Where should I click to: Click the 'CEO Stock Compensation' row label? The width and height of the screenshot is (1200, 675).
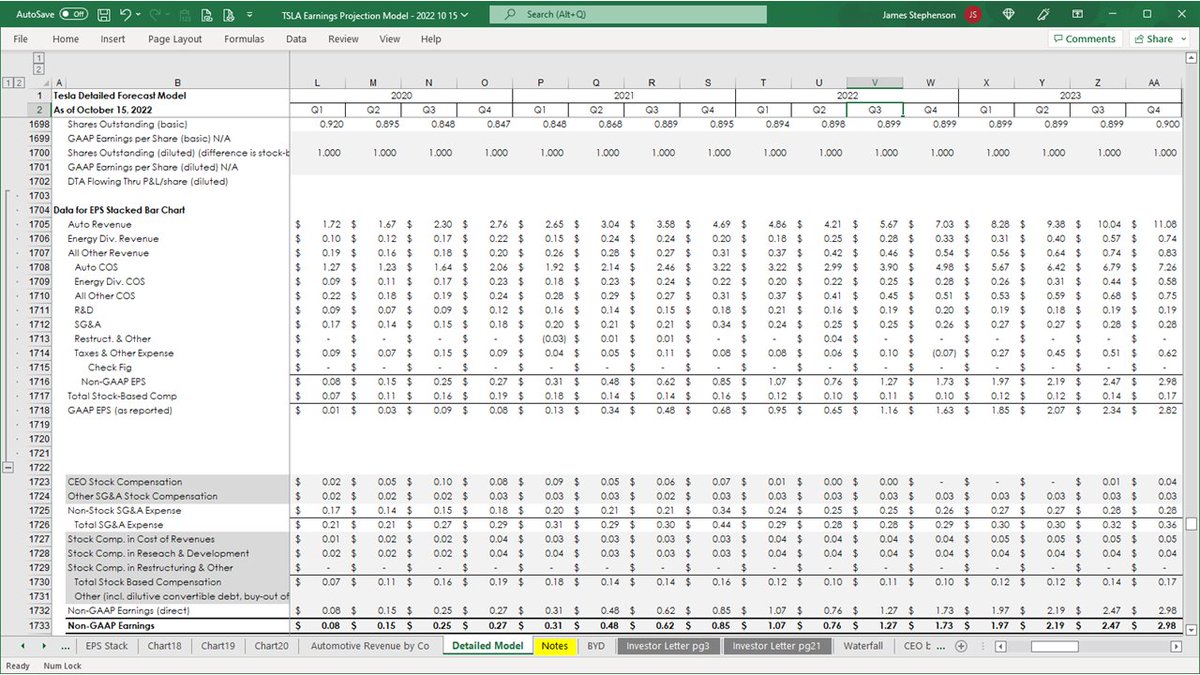click(125, 482)
